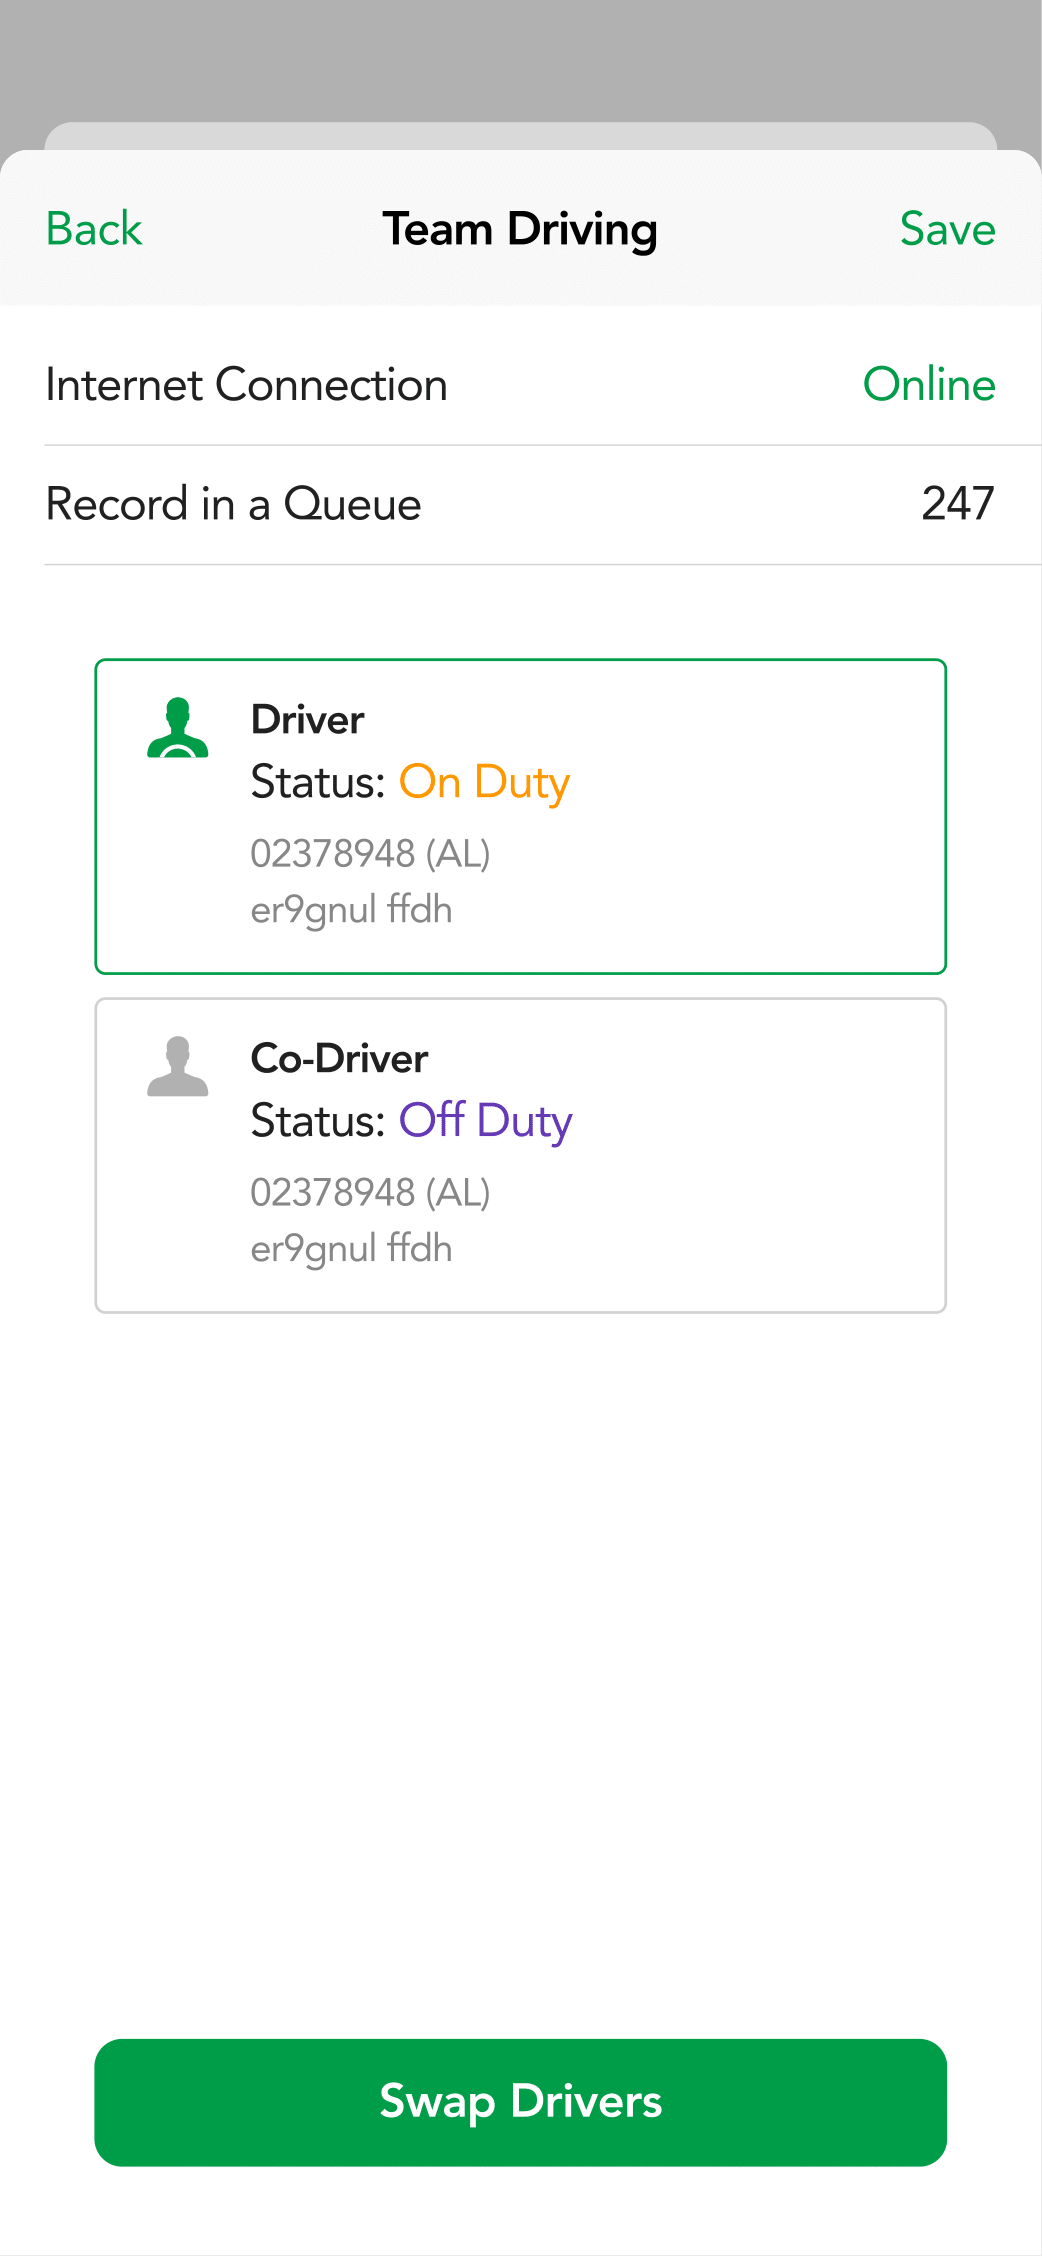Click the green Driver steering-wheel icon

[178, 727]
